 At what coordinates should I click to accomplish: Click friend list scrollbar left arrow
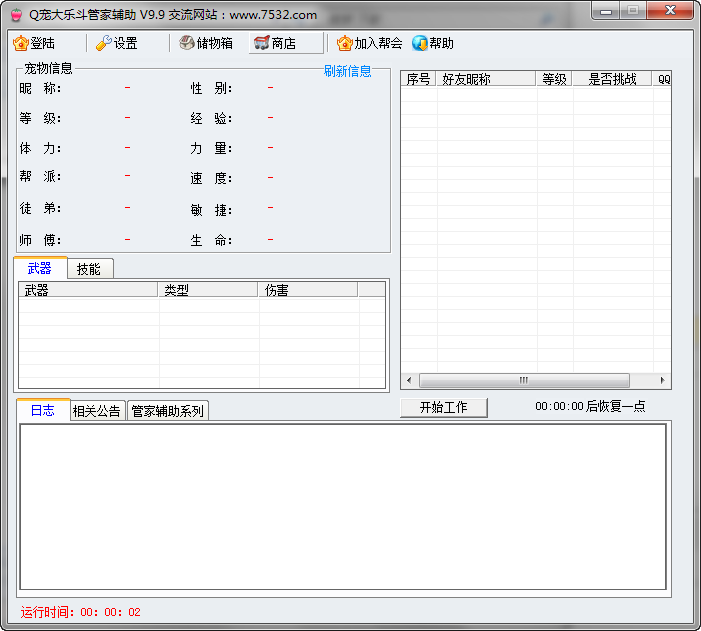[409, 381]
